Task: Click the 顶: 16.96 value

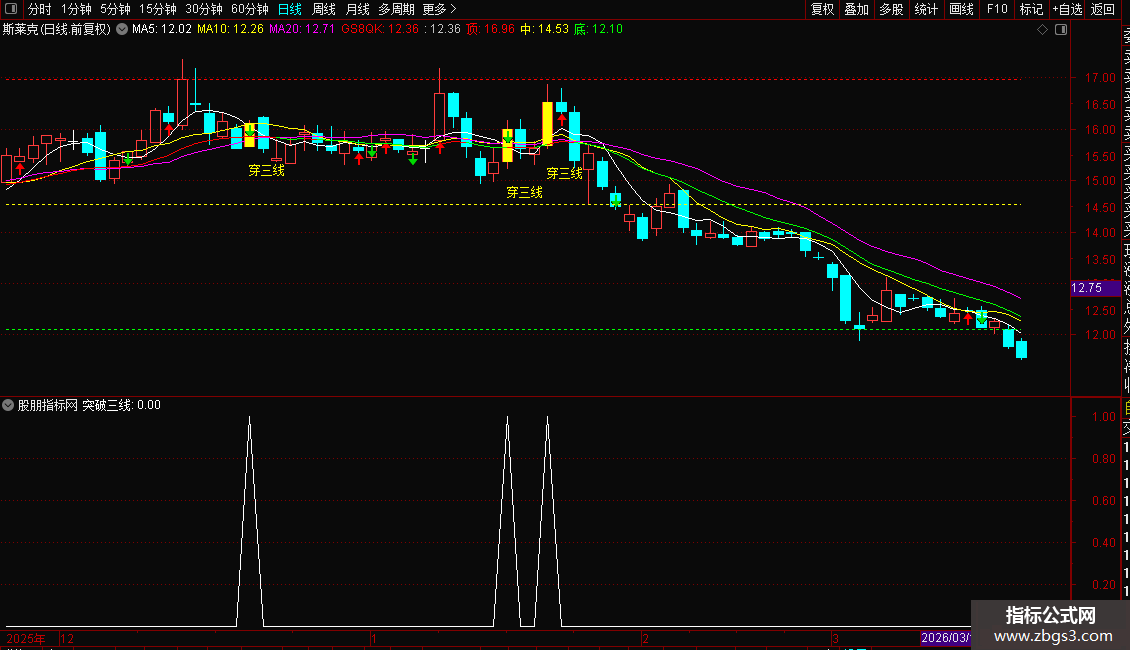Action: [x=490, y=30]
